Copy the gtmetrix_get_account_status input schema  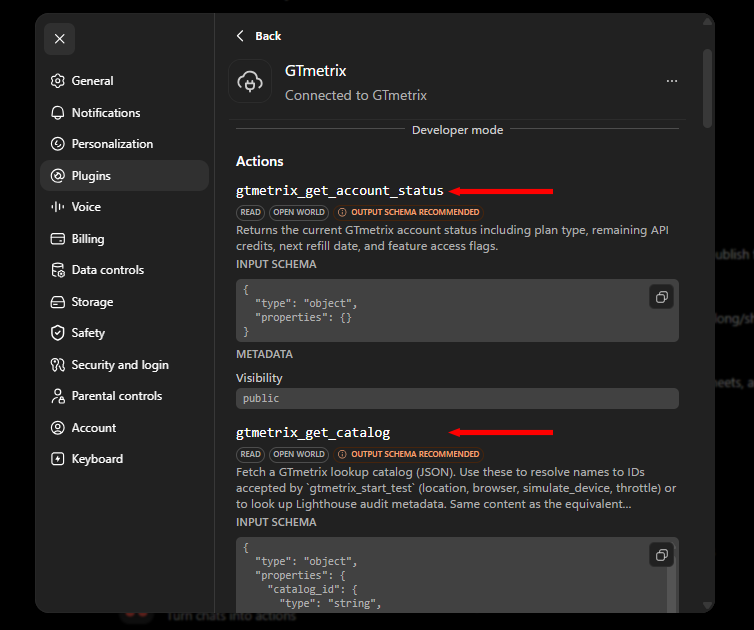pyautogui.click(x=662, y=297)
